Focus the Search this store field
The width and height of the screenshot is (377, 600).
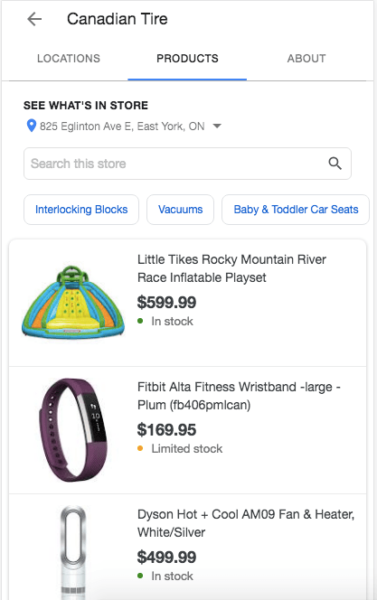(x=188, y=163)
